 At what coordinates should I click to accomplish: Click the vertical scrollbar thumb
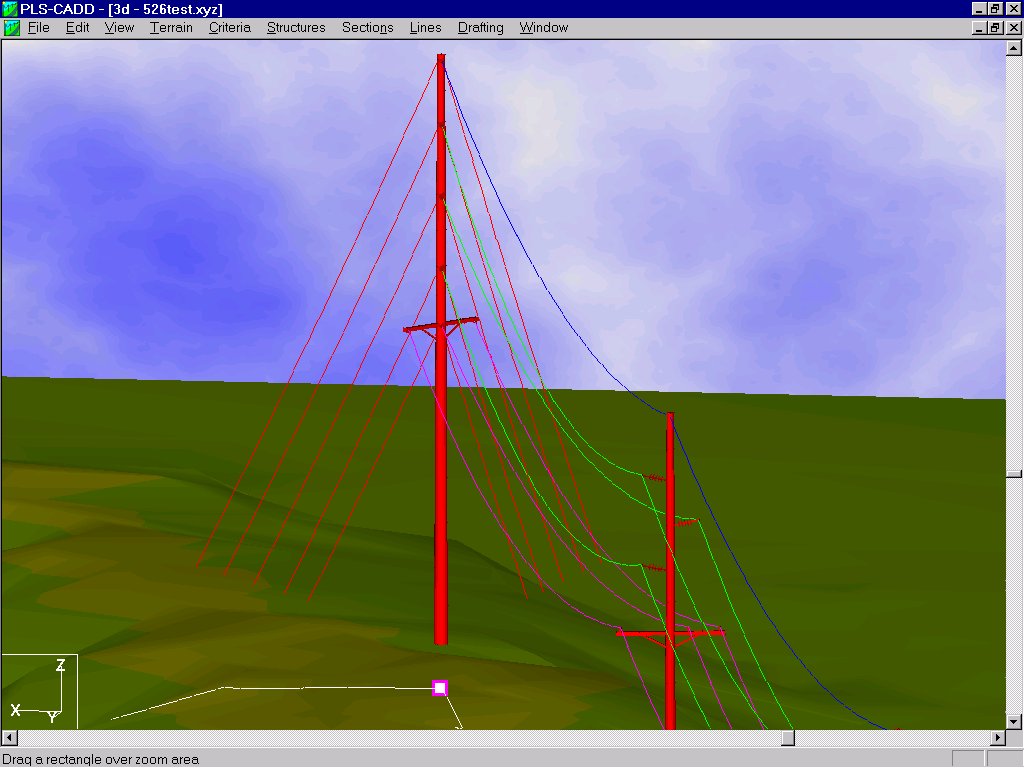pyautogui.click(x=1014, y=475)
